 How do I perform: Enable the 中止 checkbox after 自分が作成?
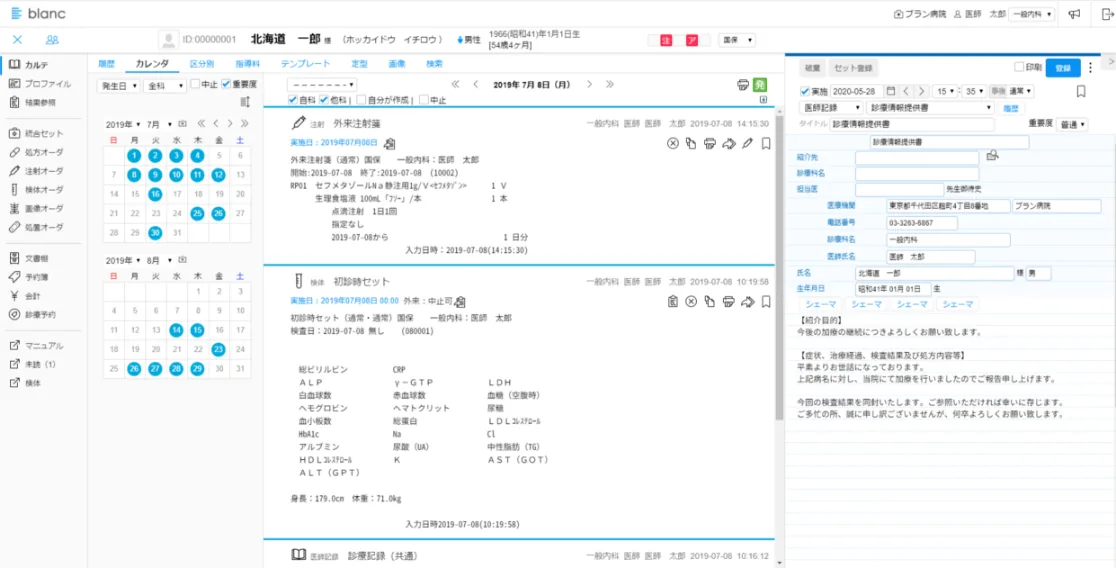(x=424, y=100)
